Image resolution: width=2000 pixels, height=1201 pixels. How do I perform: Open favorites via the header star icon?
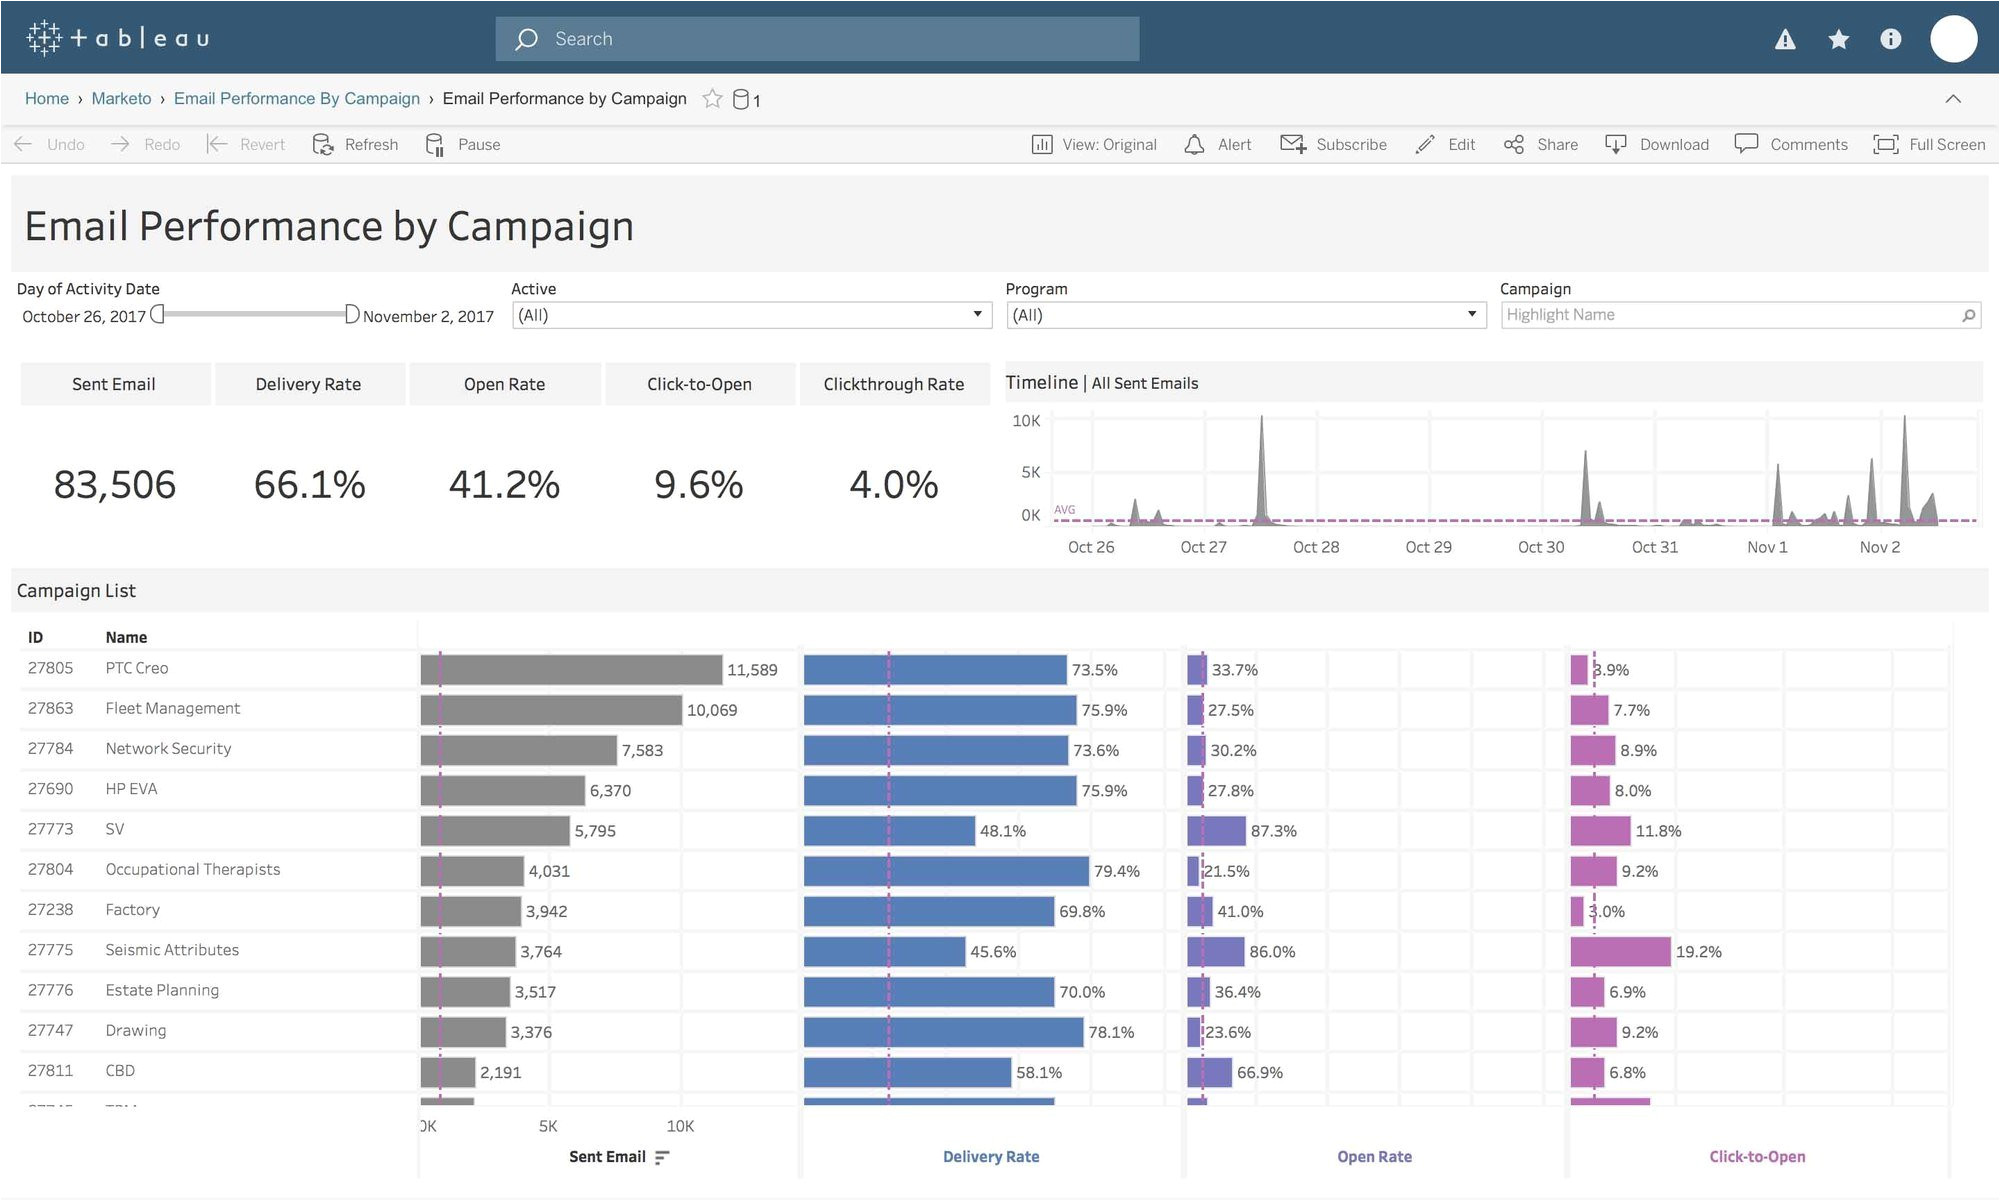1838,39
